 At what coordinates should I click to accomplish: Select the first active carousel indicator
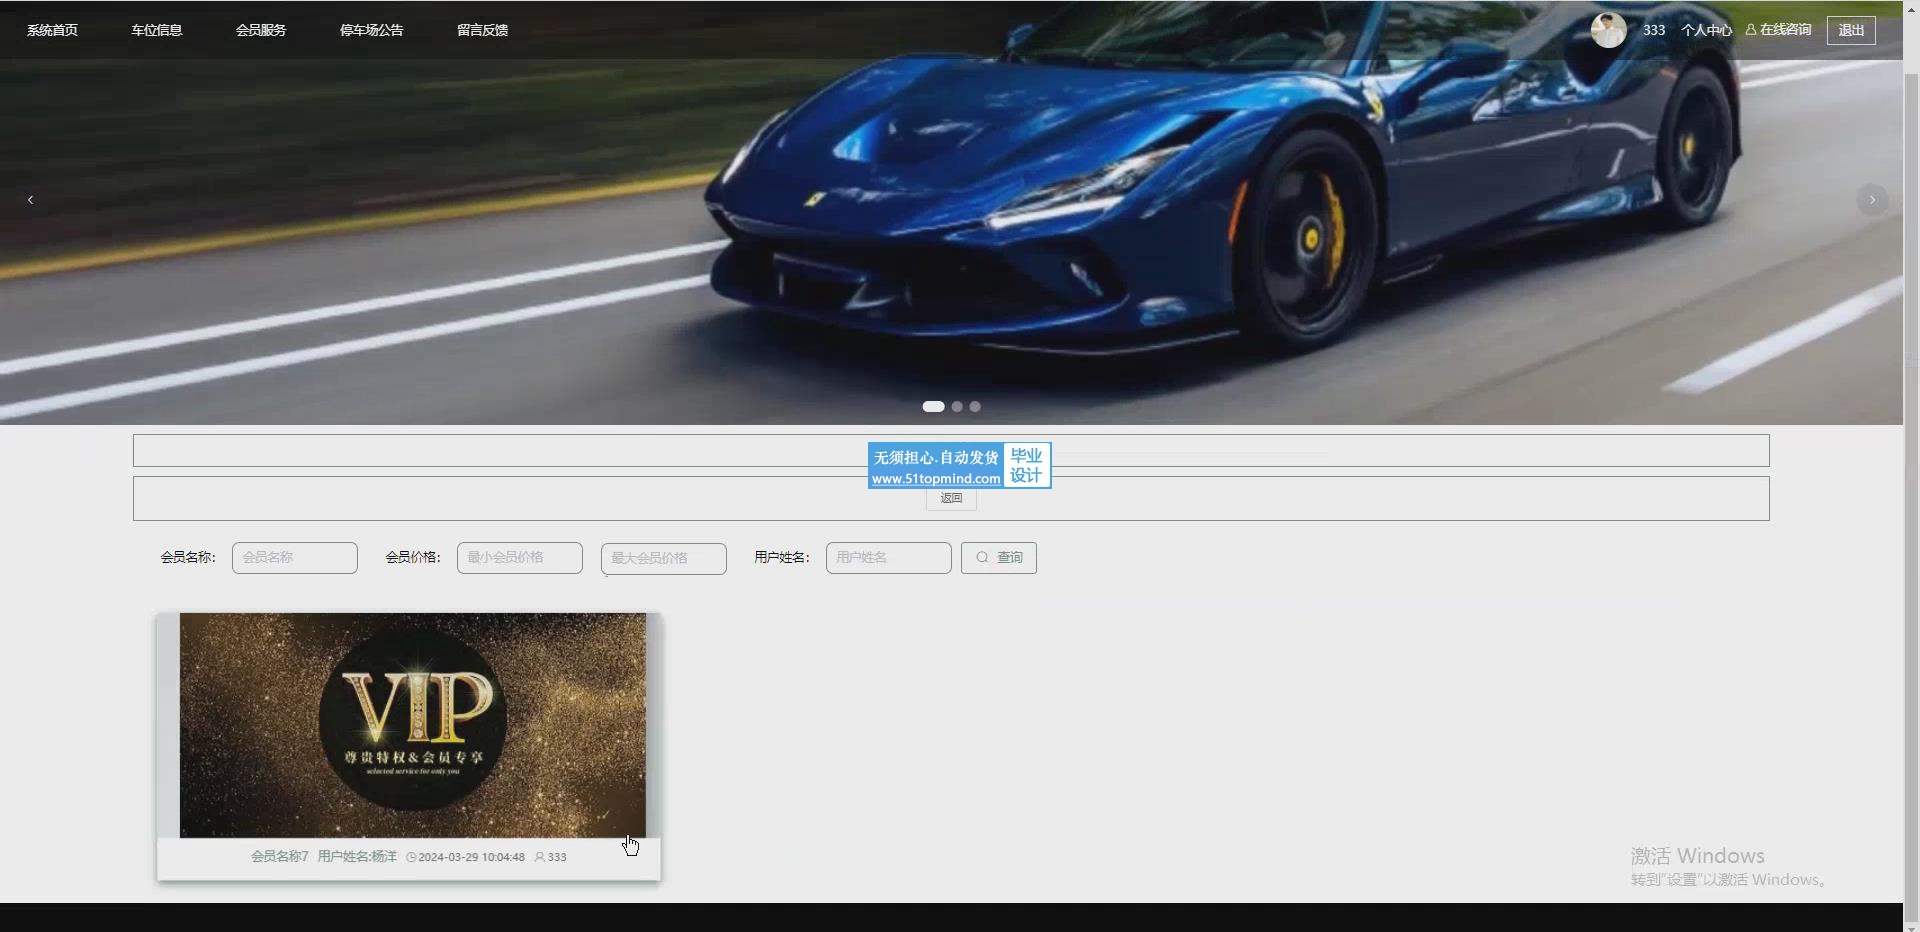pos(933,407)
